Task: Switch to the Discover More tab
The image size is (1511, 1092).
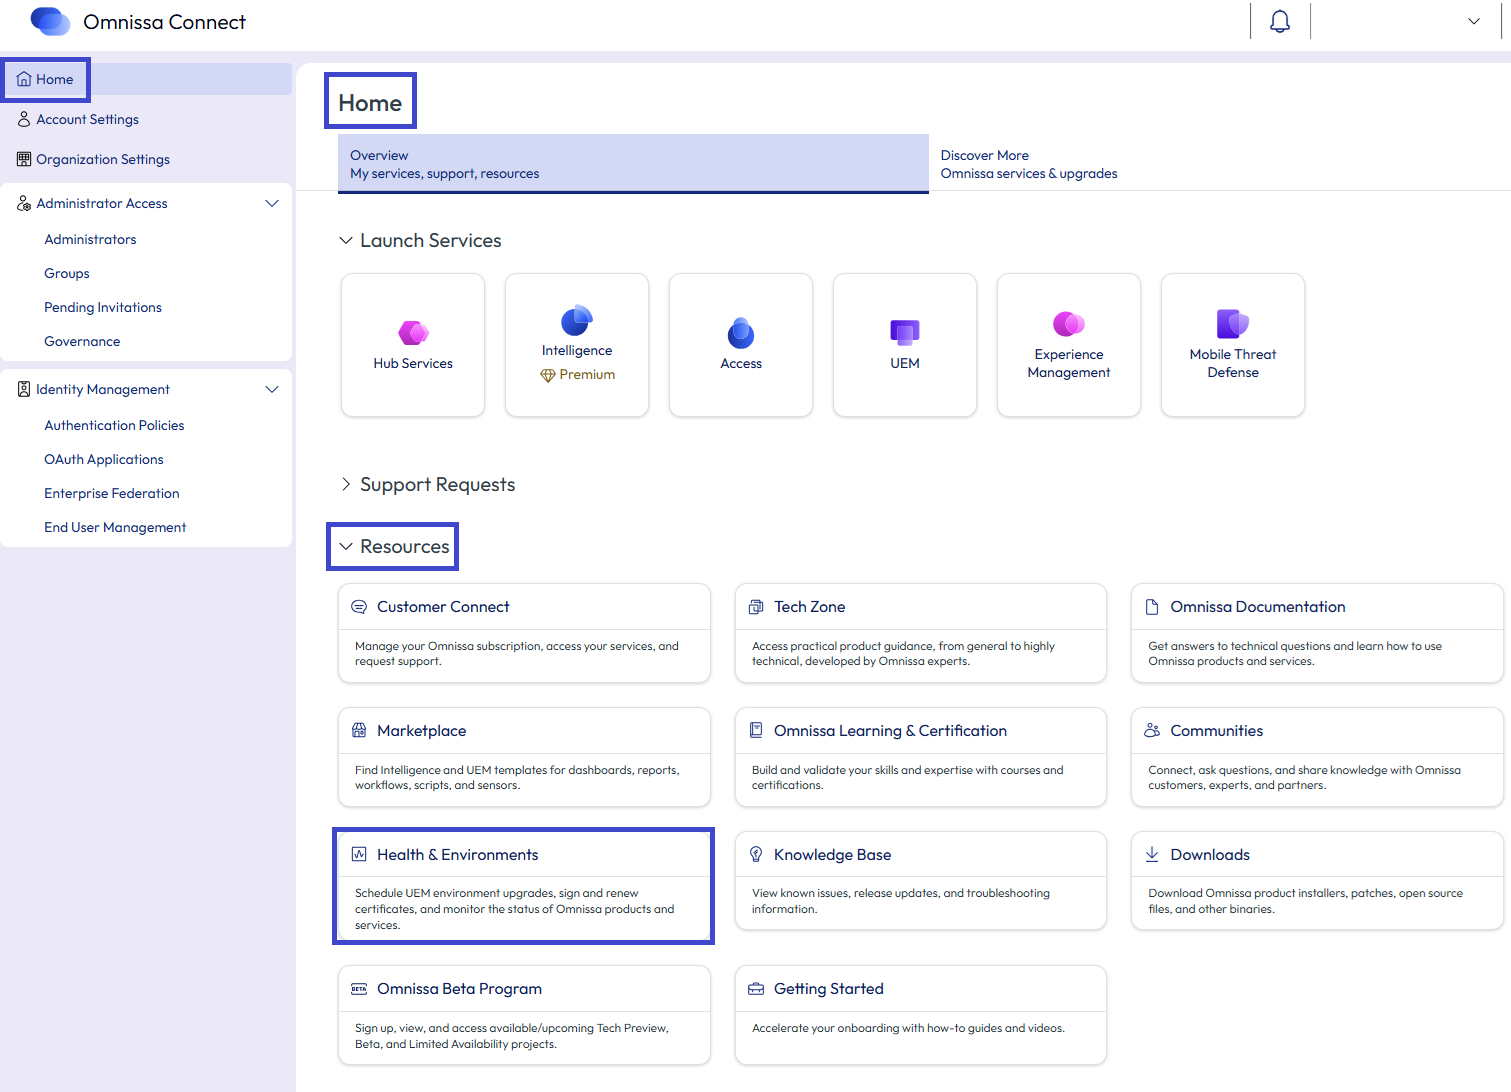Action: tap(1028, 164)
